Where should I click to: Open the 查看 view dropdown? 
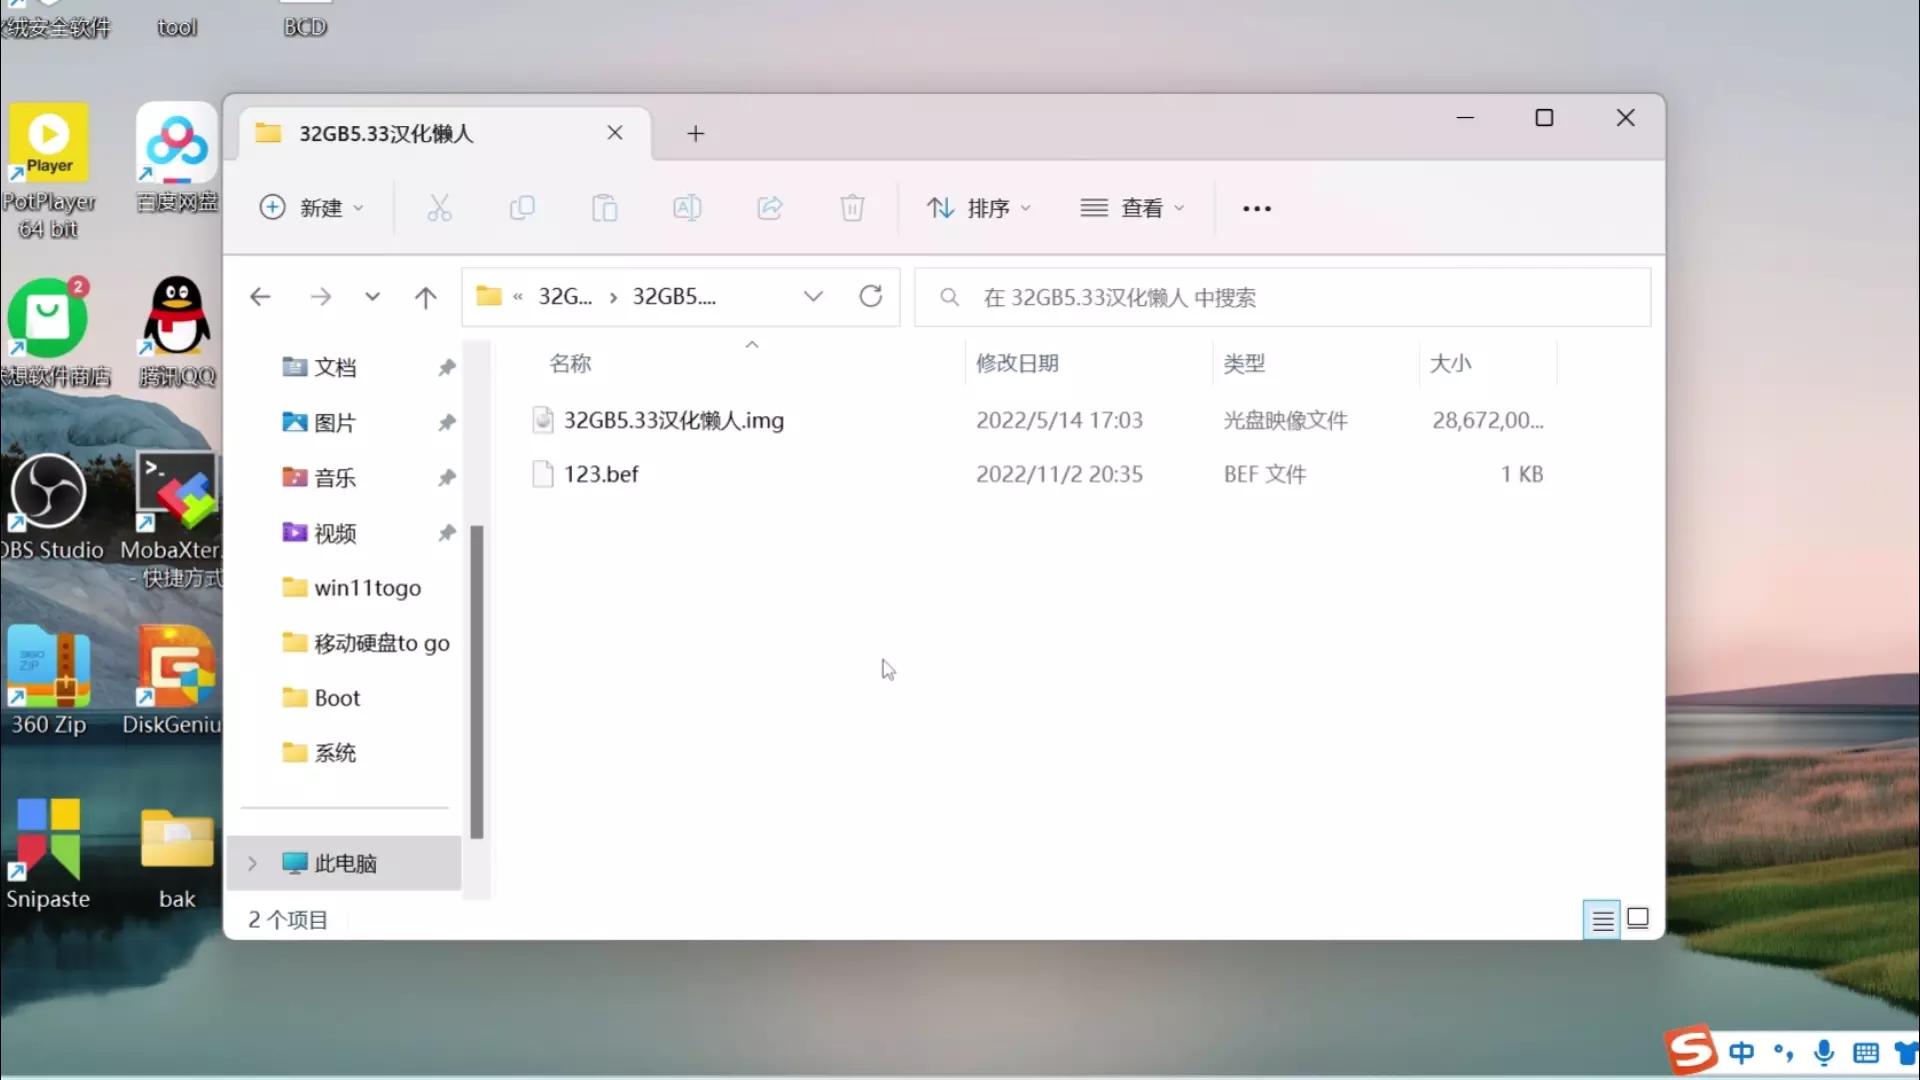1131,207
